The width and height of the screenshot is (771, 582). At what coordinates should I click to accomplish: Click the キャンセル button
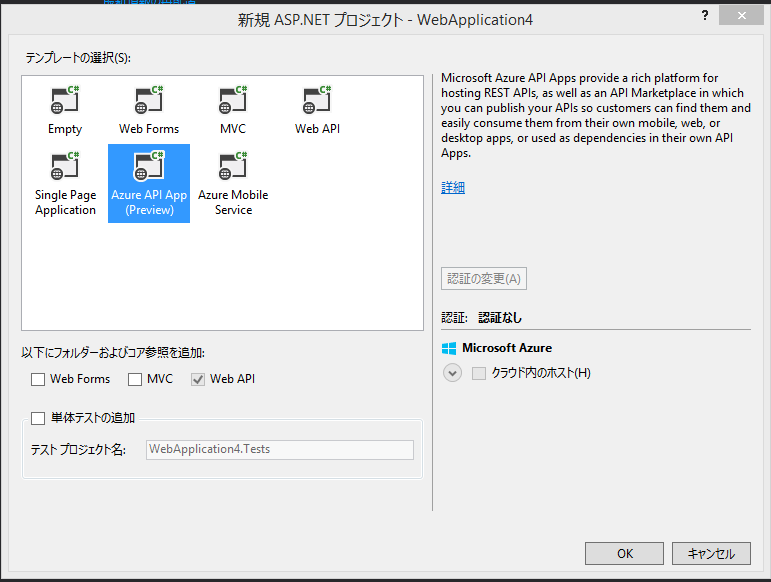pos(711,553)
